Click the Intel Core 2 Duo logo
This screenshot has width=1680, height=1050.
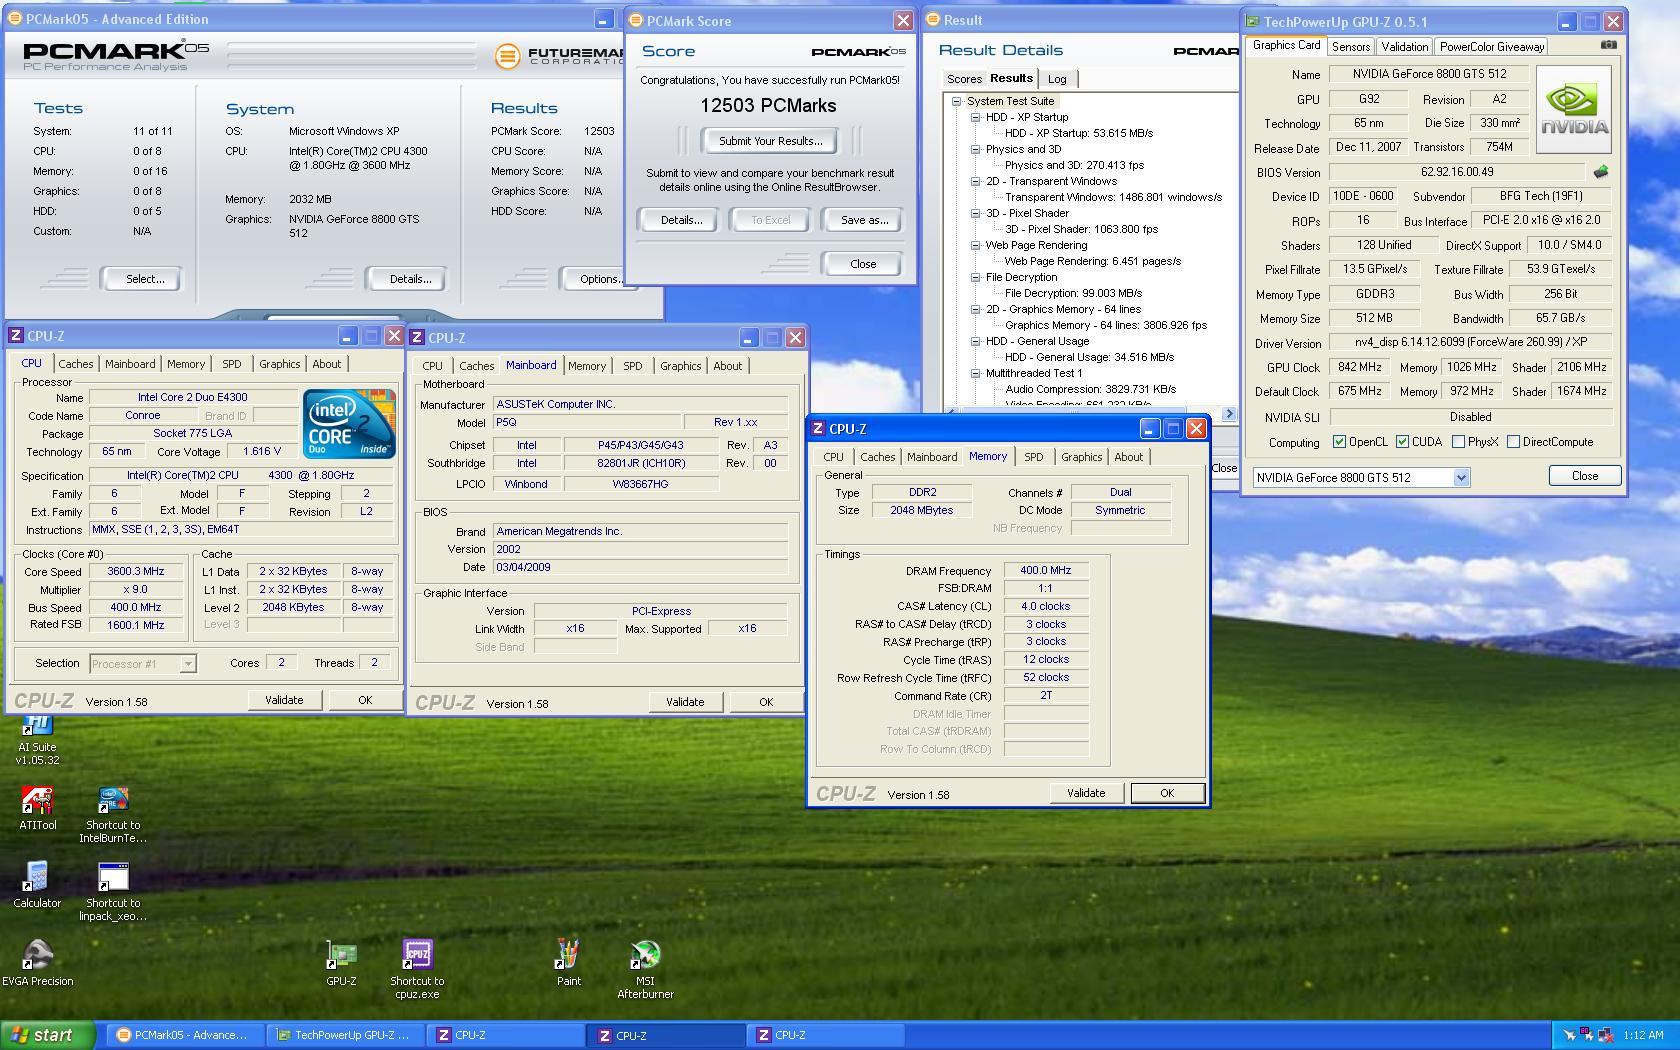point(349,424)
